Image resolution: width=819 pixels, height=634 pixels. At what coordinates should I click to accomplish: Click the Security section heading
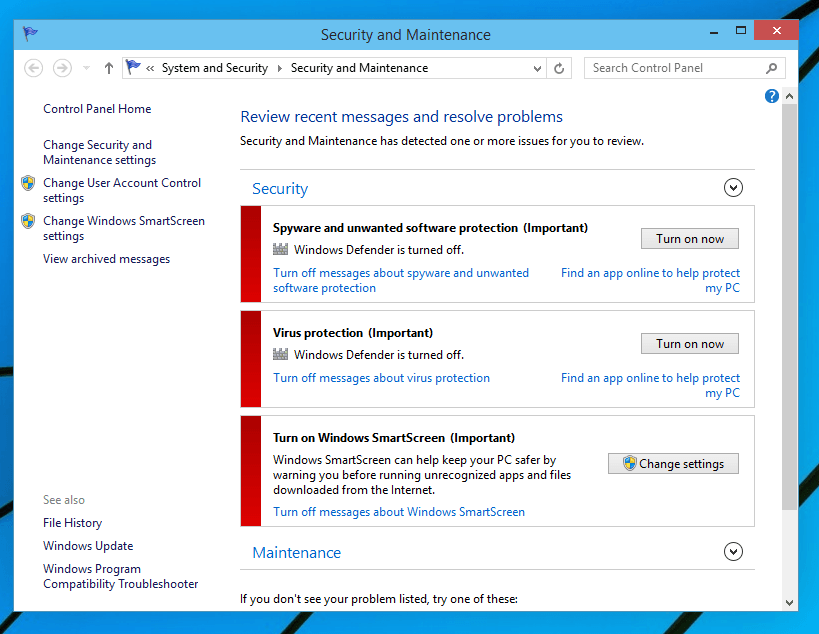(x=280, y=189)
